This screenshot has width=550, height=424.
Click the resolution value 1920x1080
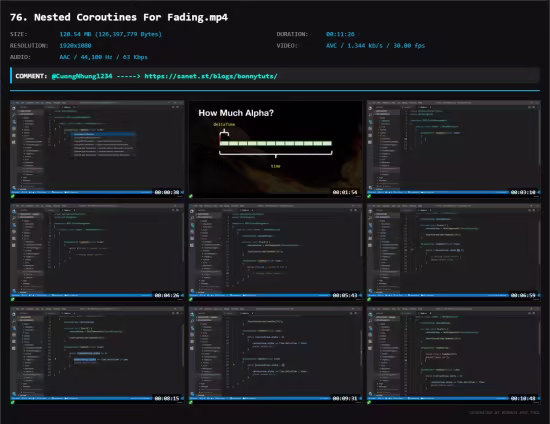(x=75, y=46)
